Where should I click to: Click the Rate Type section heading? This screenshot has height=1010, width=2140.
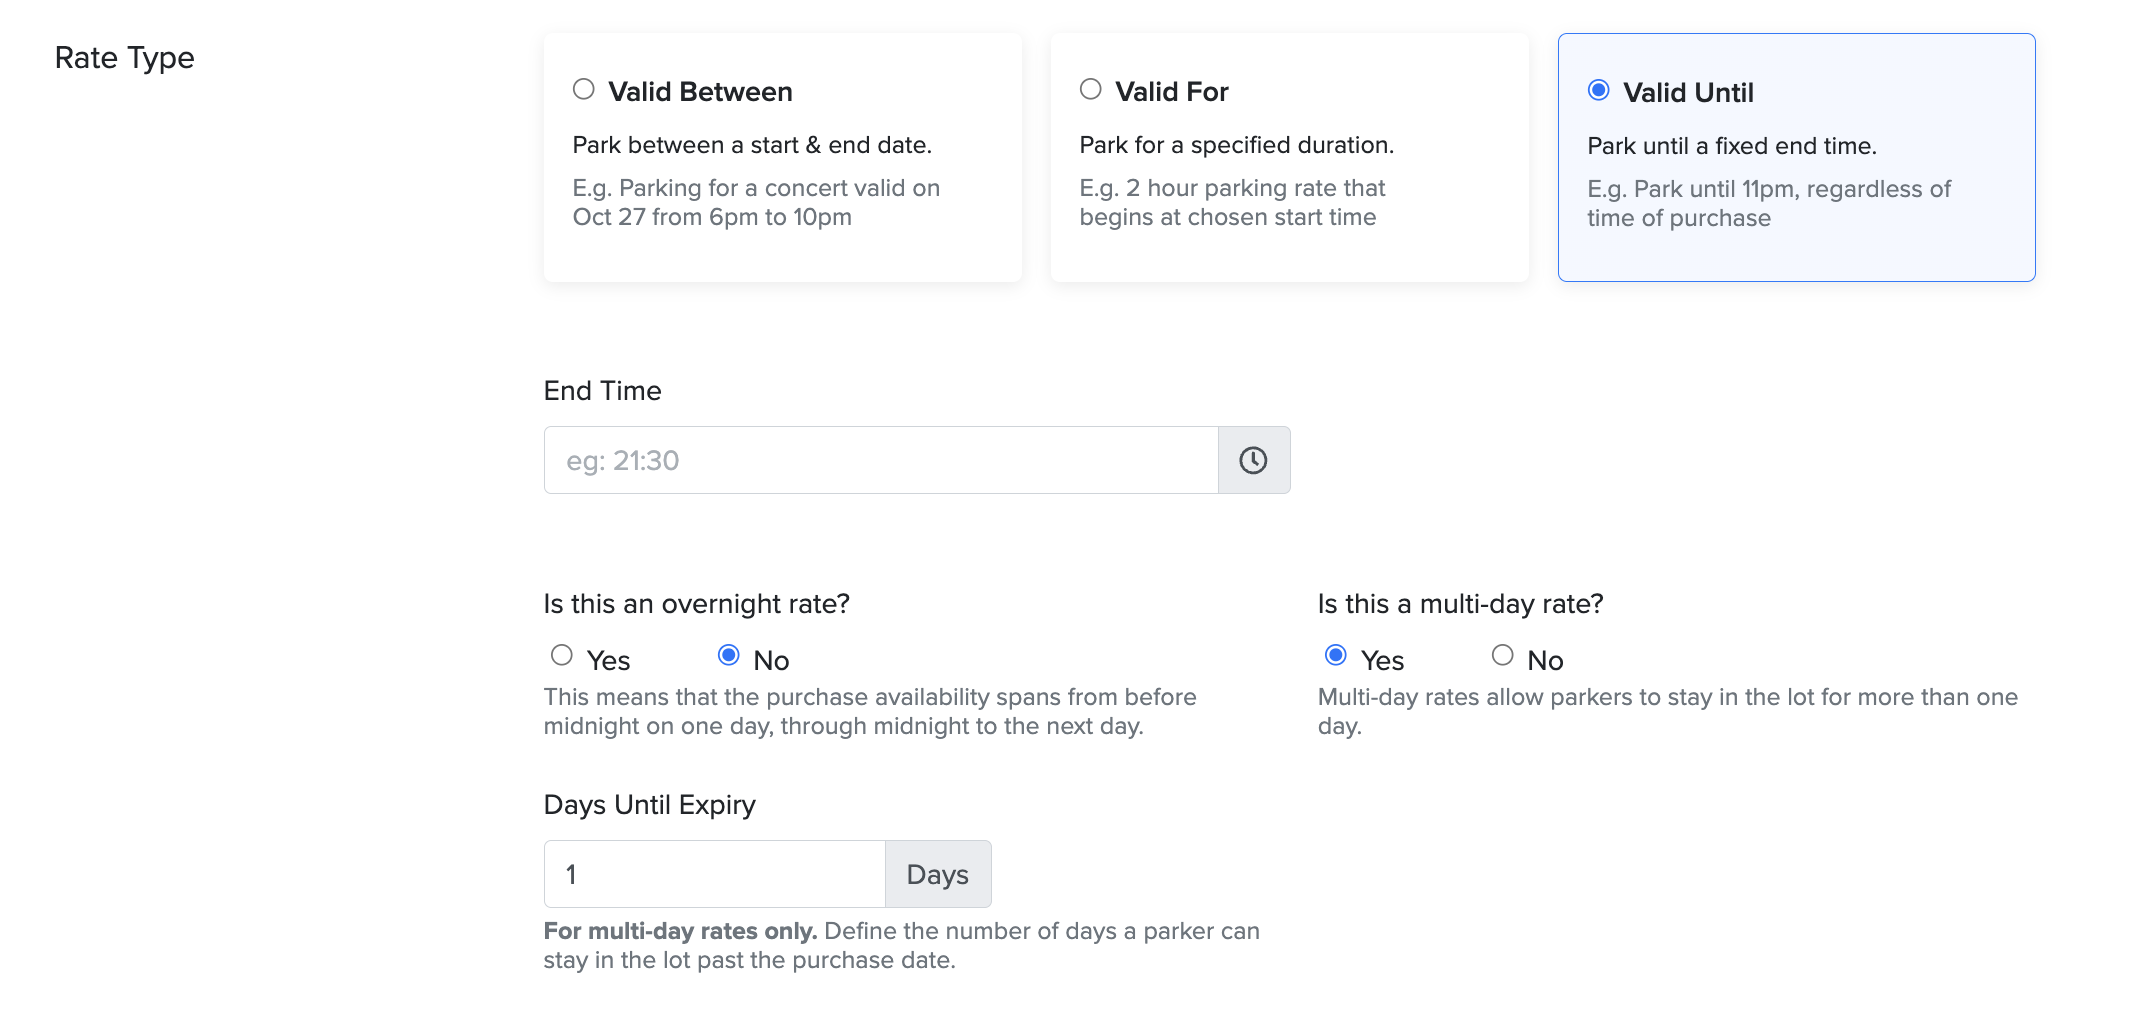coord(125,58)
